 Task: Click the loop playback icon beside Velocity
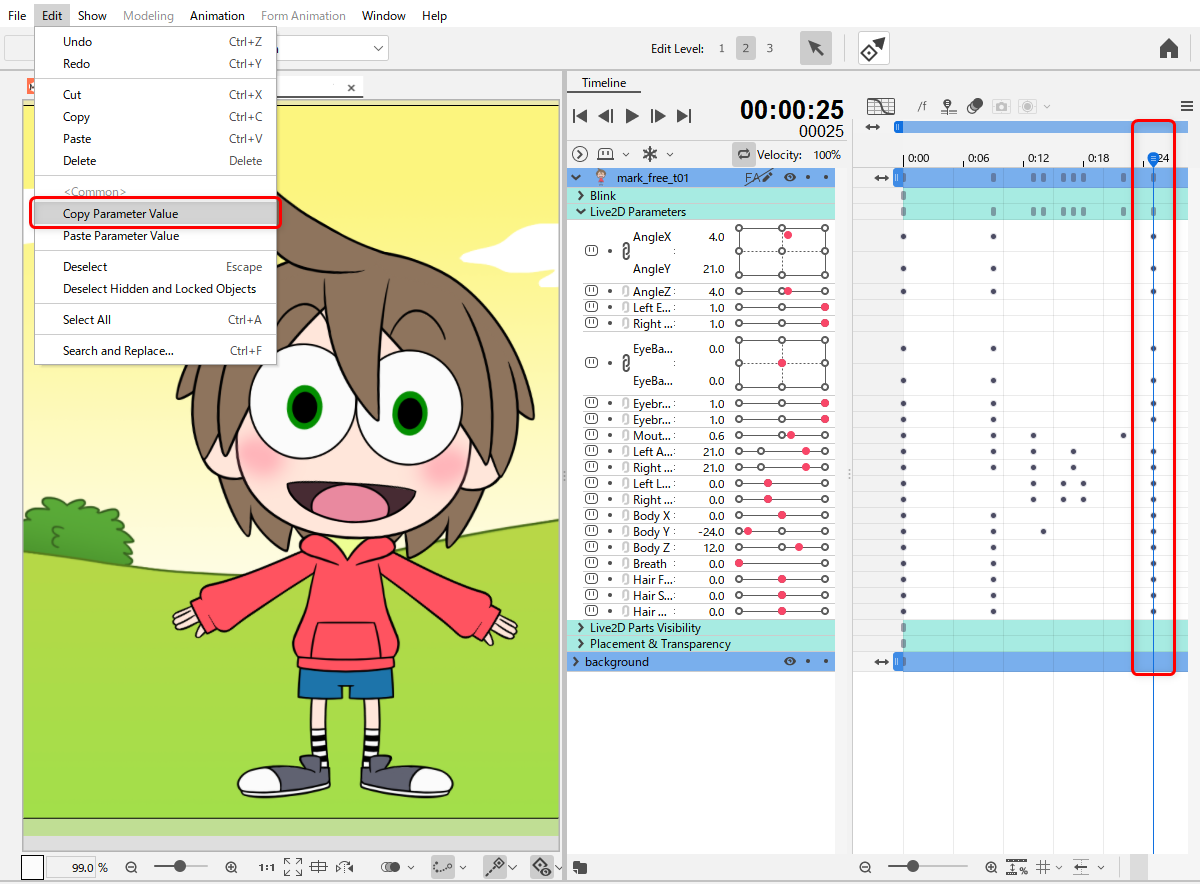pyautogui.click(x=743, y=154)
